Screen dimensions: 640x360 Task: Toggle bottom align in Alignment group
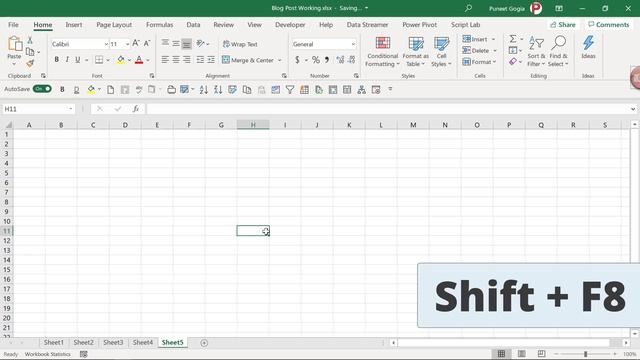[187, 44]
